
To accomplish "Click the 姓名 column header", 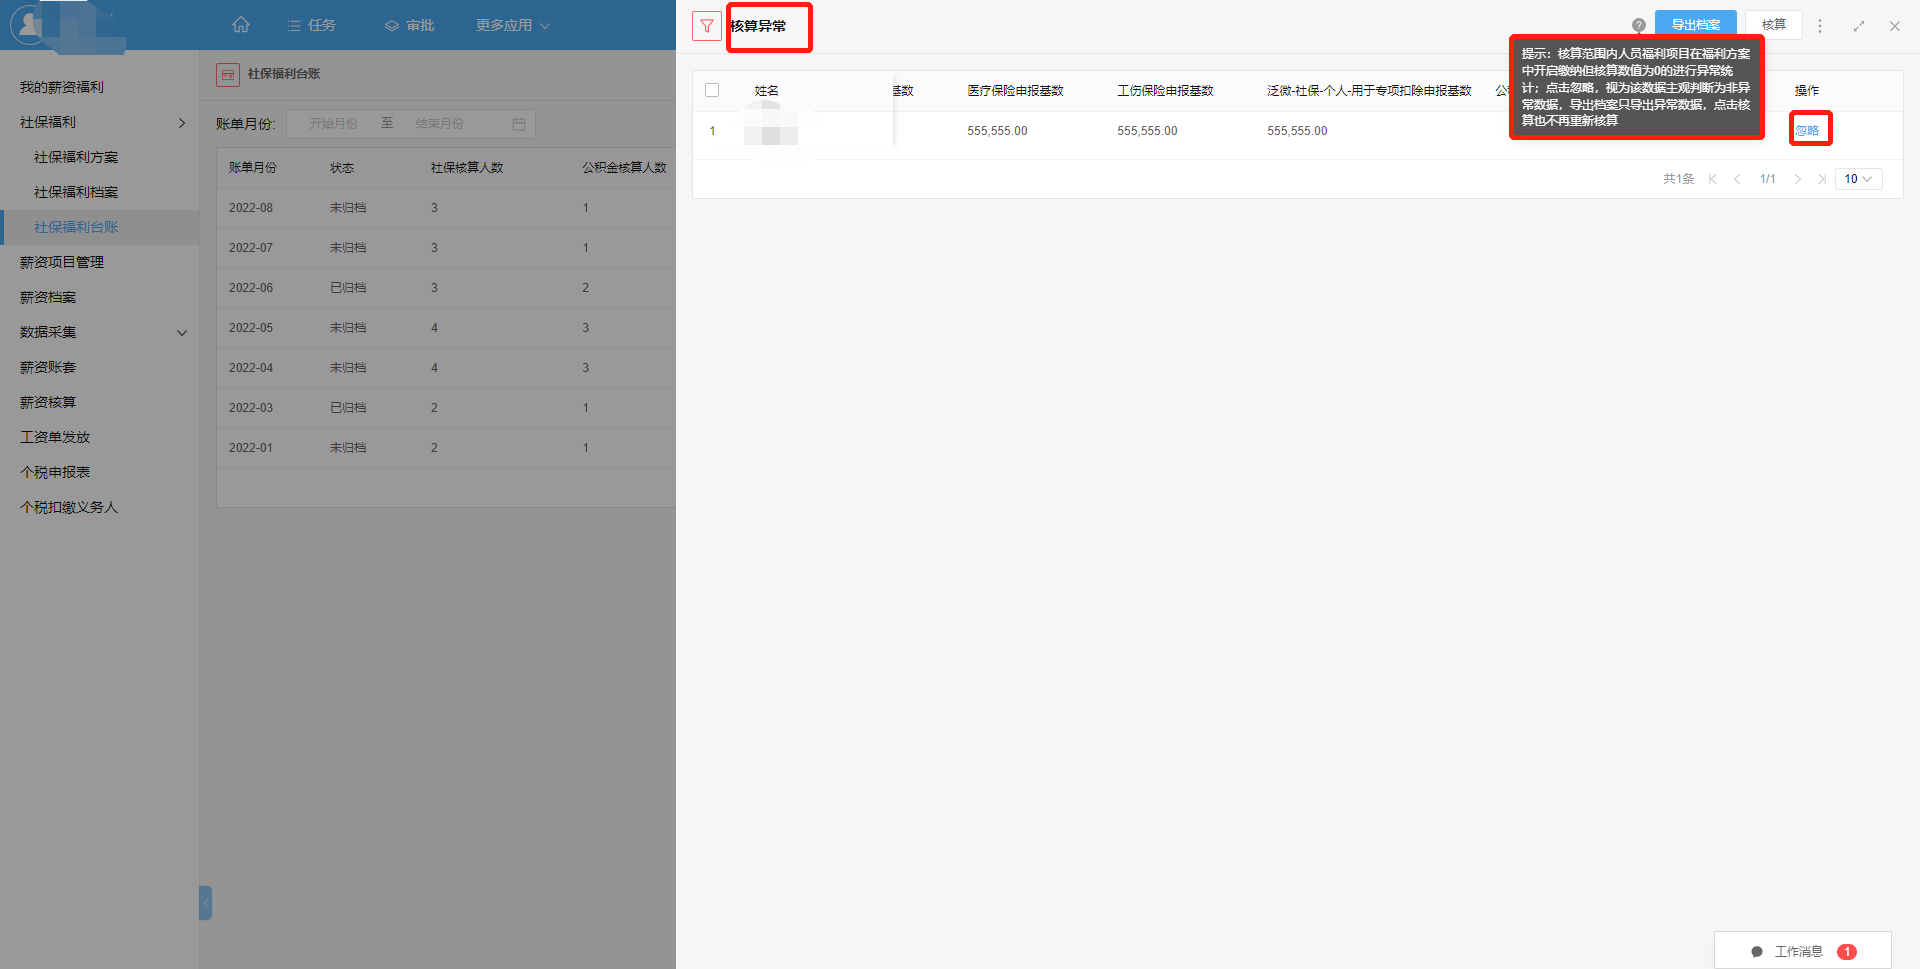I will (x=766, y=91).
